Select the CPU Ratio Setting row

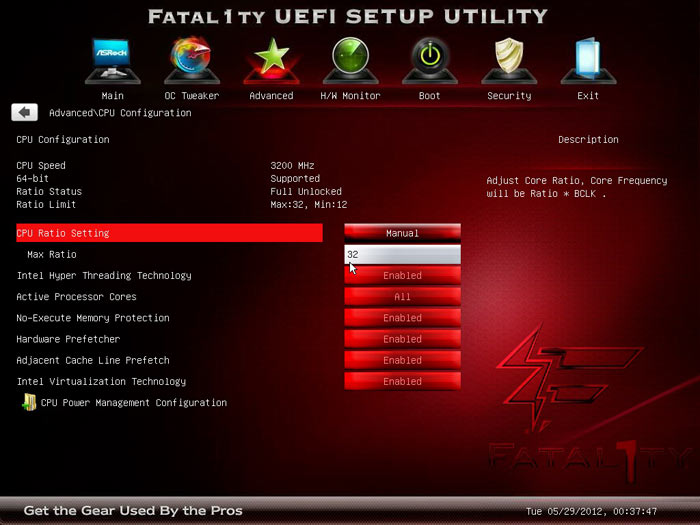click(169, 233)
